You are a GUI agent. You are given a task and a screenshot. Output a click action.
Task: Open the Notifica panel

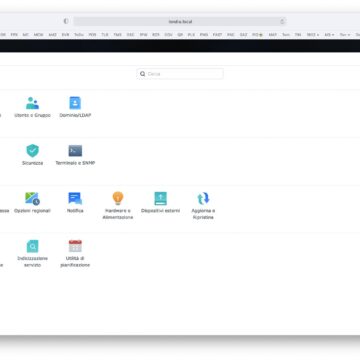click(75, 203)
